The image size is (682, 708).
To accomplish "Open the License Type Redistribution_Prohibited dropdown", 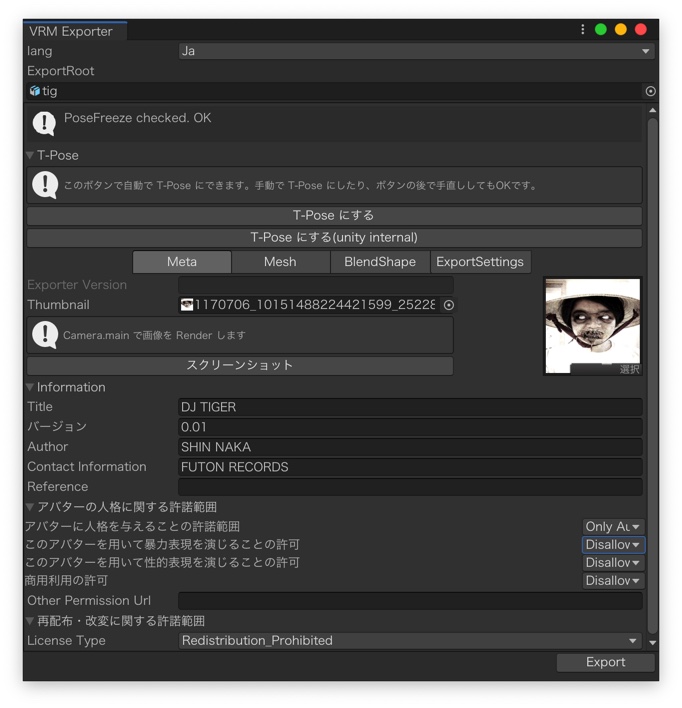I will [410, 641].
